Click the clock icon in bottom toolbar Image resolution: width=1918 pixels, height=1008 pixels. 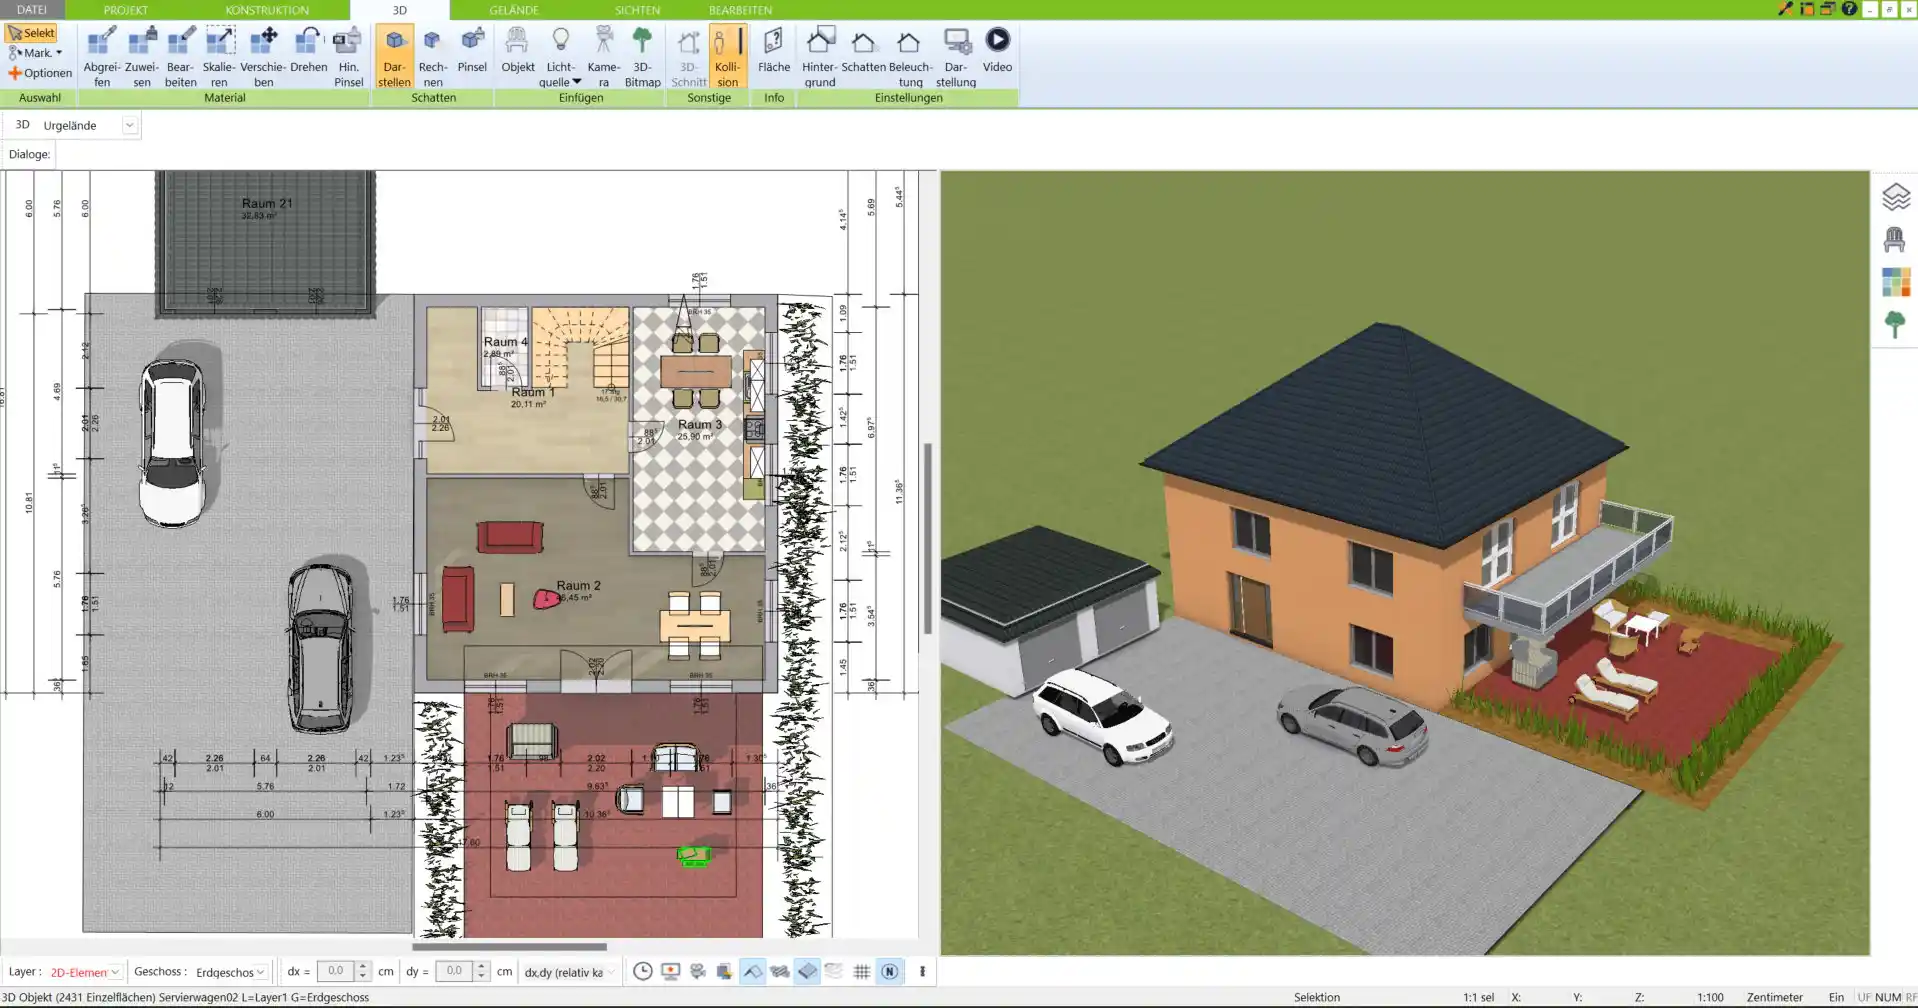click(643, 971)
